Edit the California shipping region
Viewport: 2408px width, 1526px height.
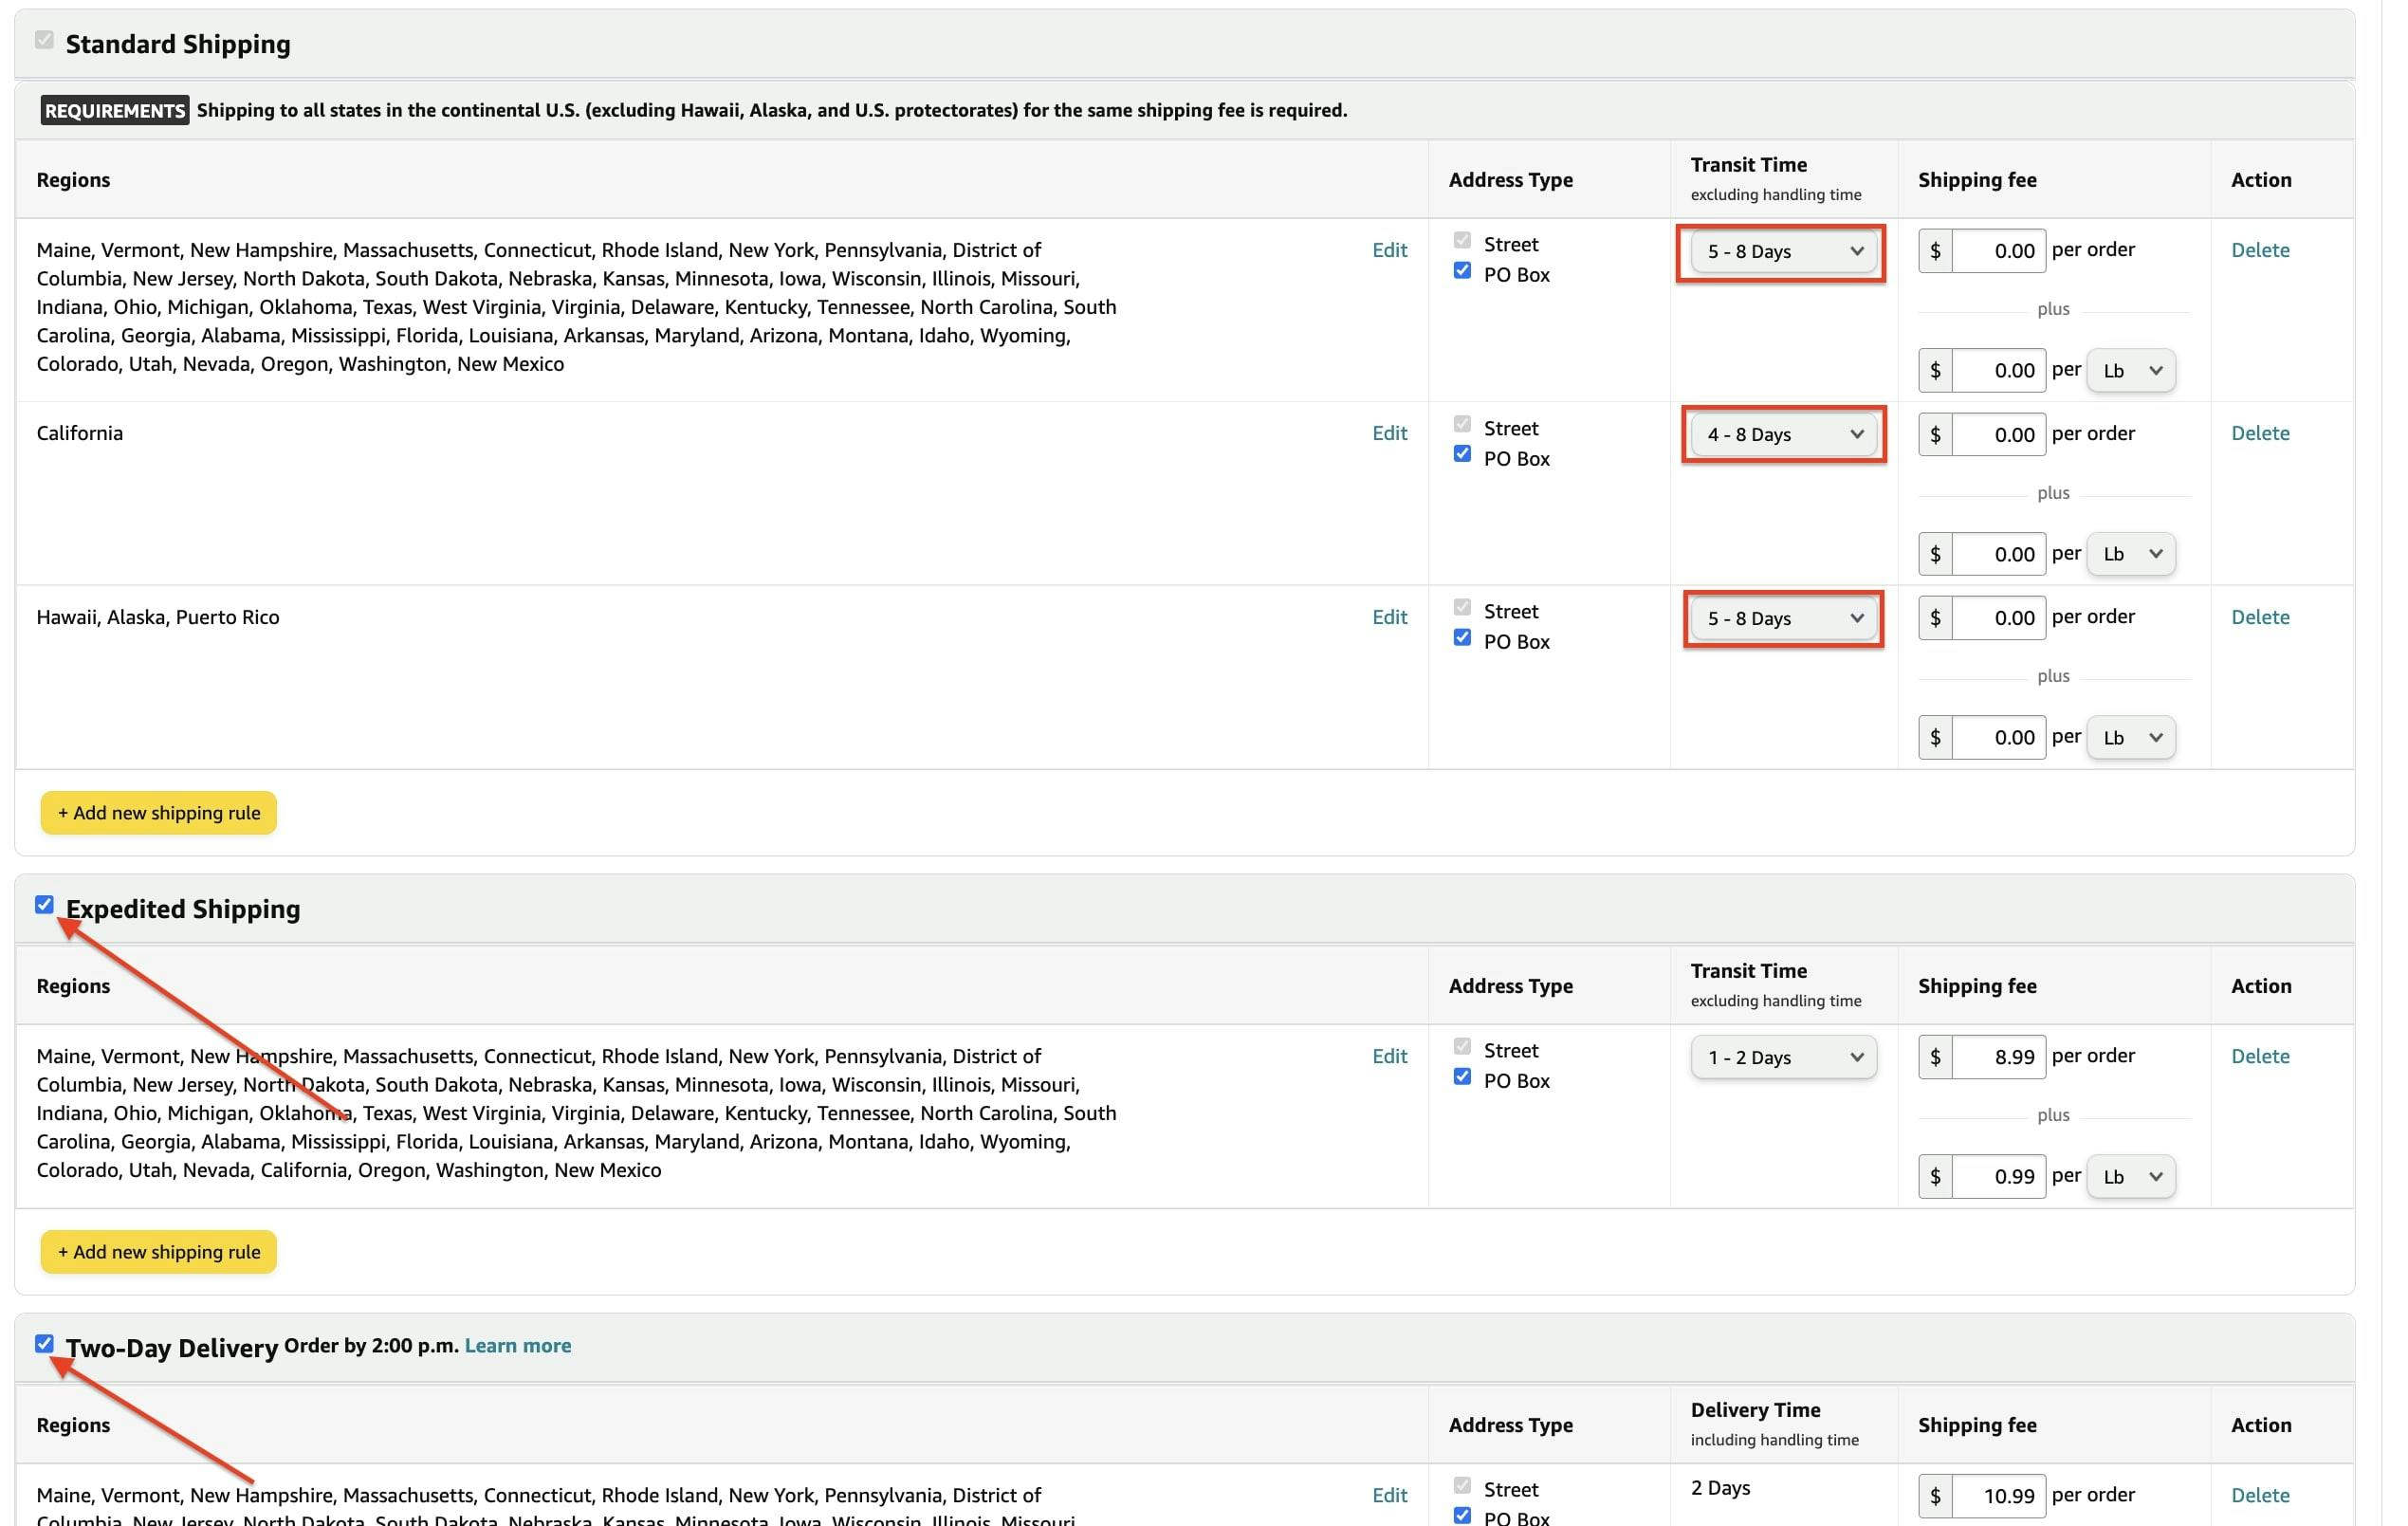[1389, 433]
